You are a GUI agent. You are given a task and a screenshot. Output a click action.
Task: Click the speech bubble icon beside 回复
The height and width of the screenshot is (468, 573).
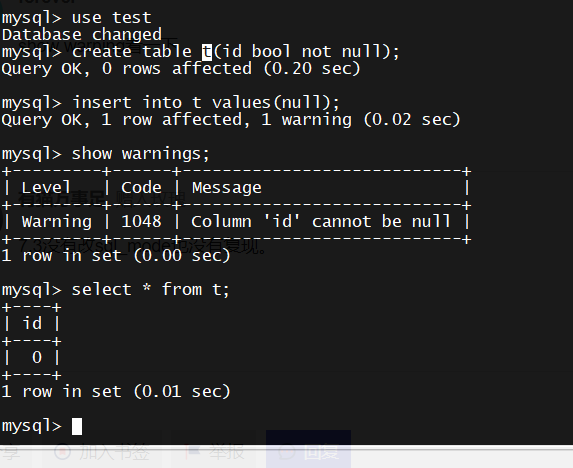pos(287,452)
